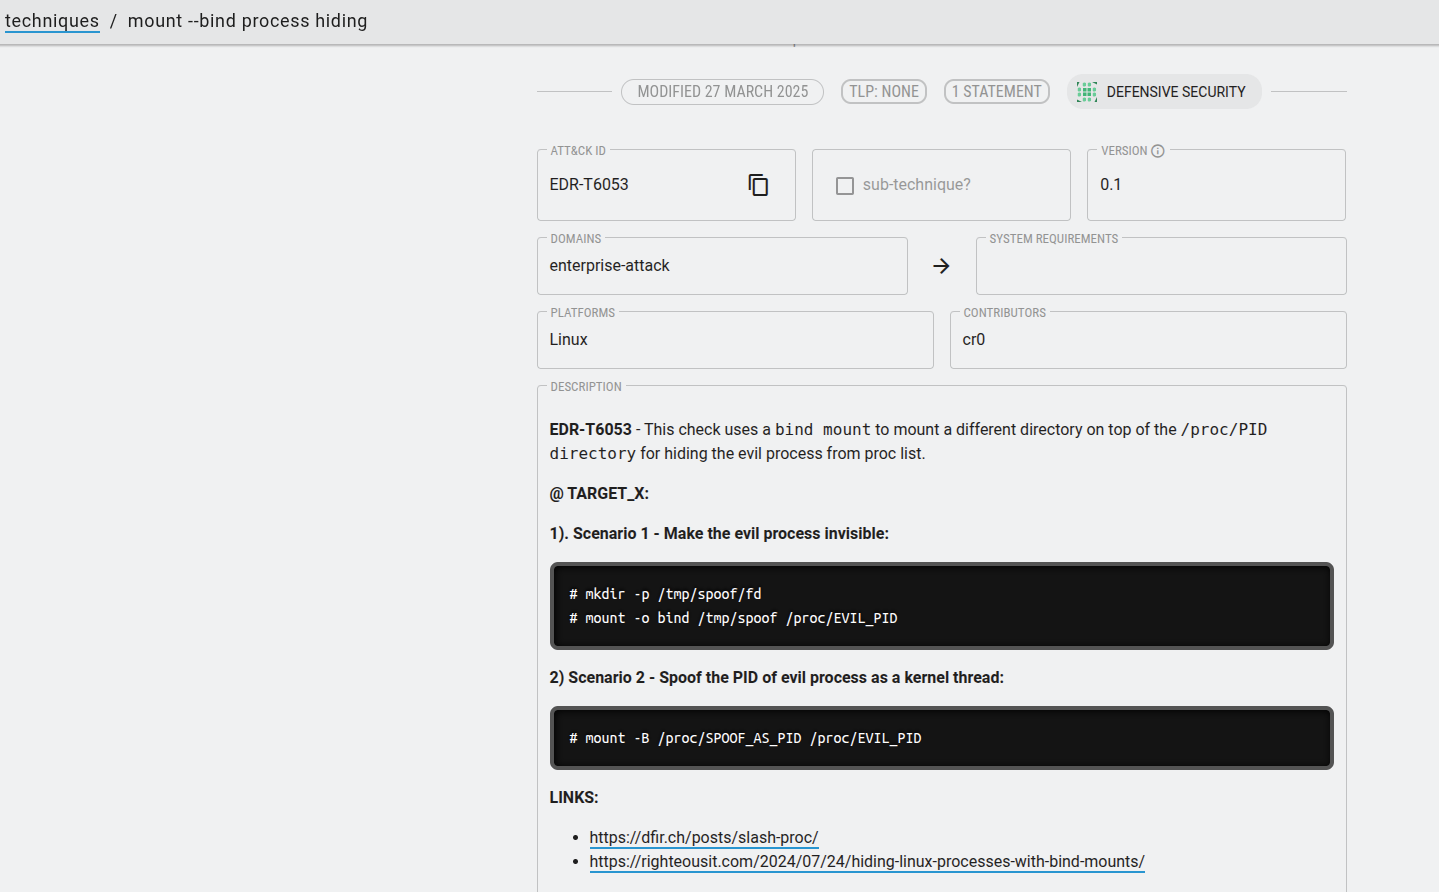The image size is (1439, 892).
Task: Click the mkdir and mount bind code block
Action: pyautogui.click(x=941, y=606)
